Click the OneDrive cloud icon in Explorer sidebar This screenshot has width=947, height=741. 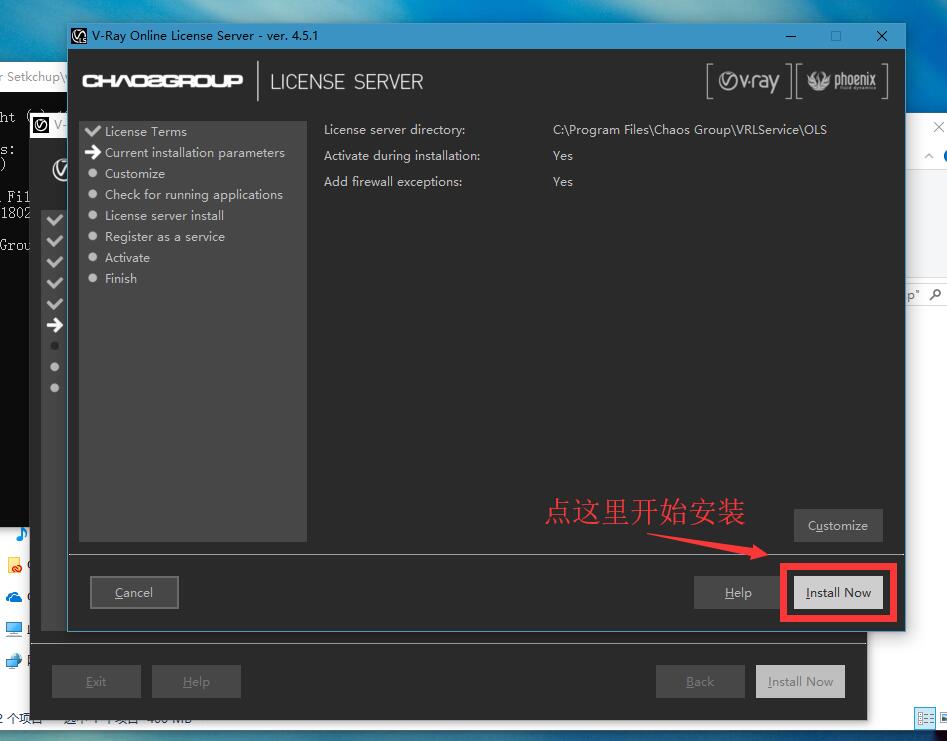click(x=14, y=597)
